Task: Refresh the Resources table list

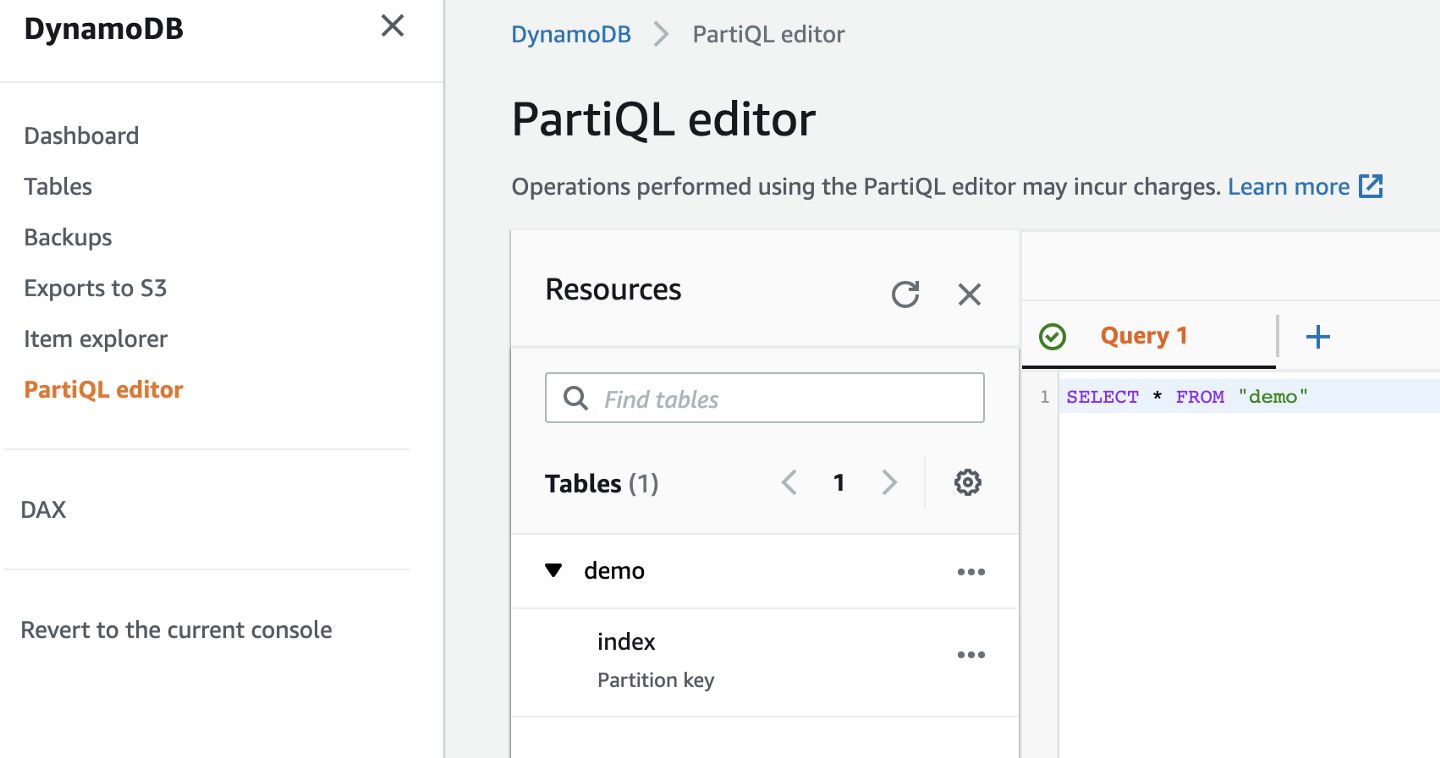Action: point(905,294)
